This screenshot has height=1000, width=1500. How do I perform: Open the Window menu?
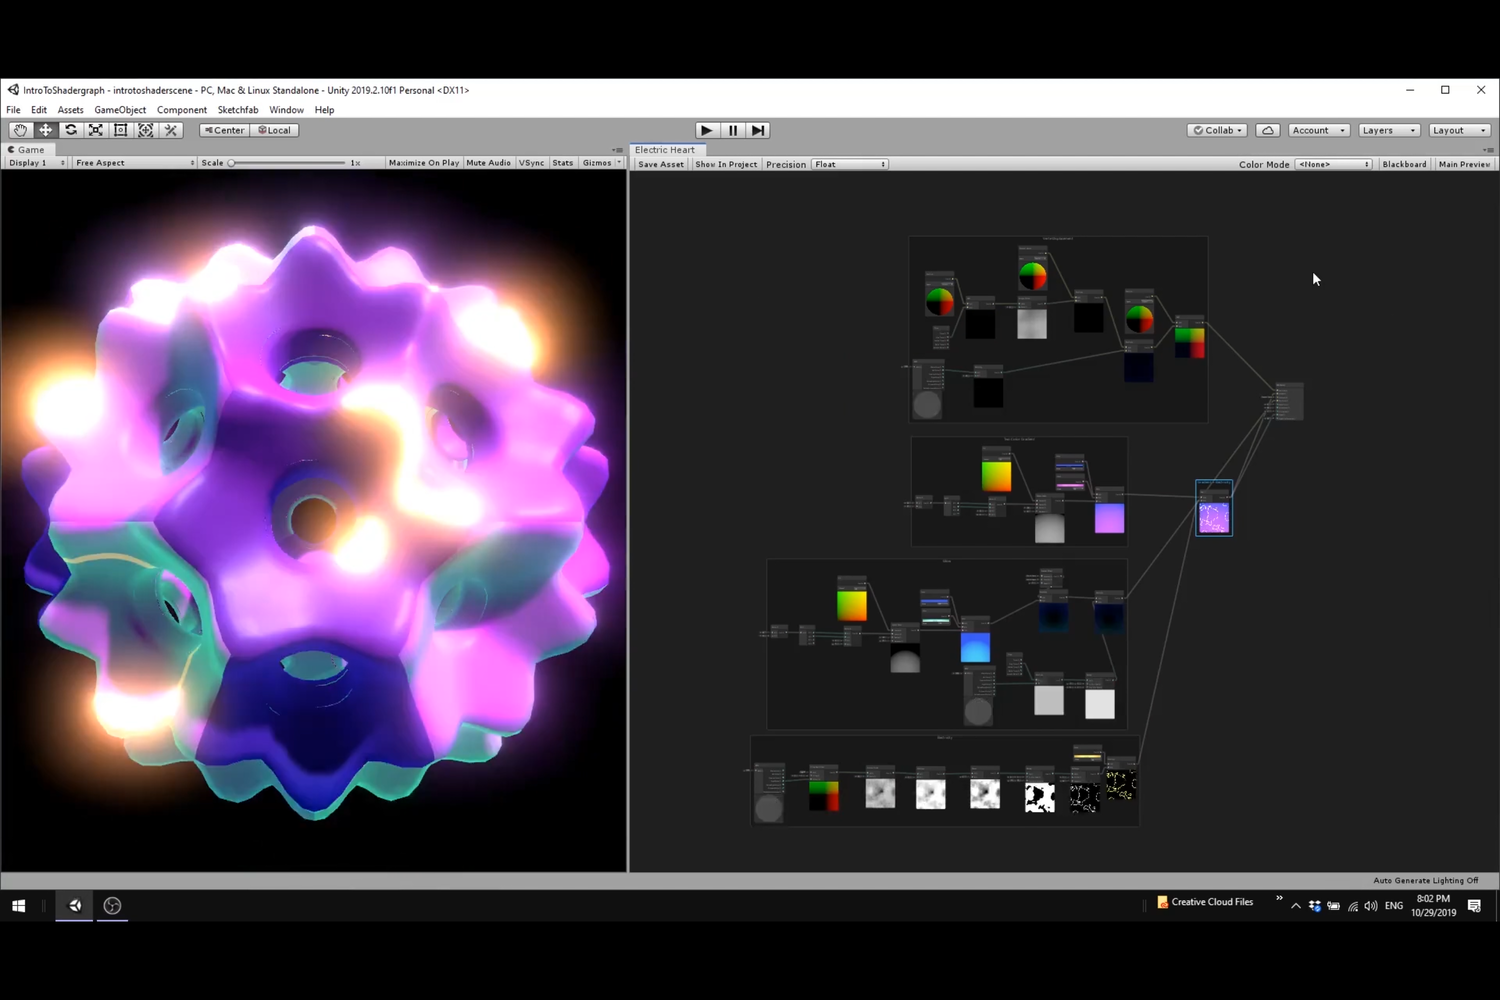click(x=287, y=110)
